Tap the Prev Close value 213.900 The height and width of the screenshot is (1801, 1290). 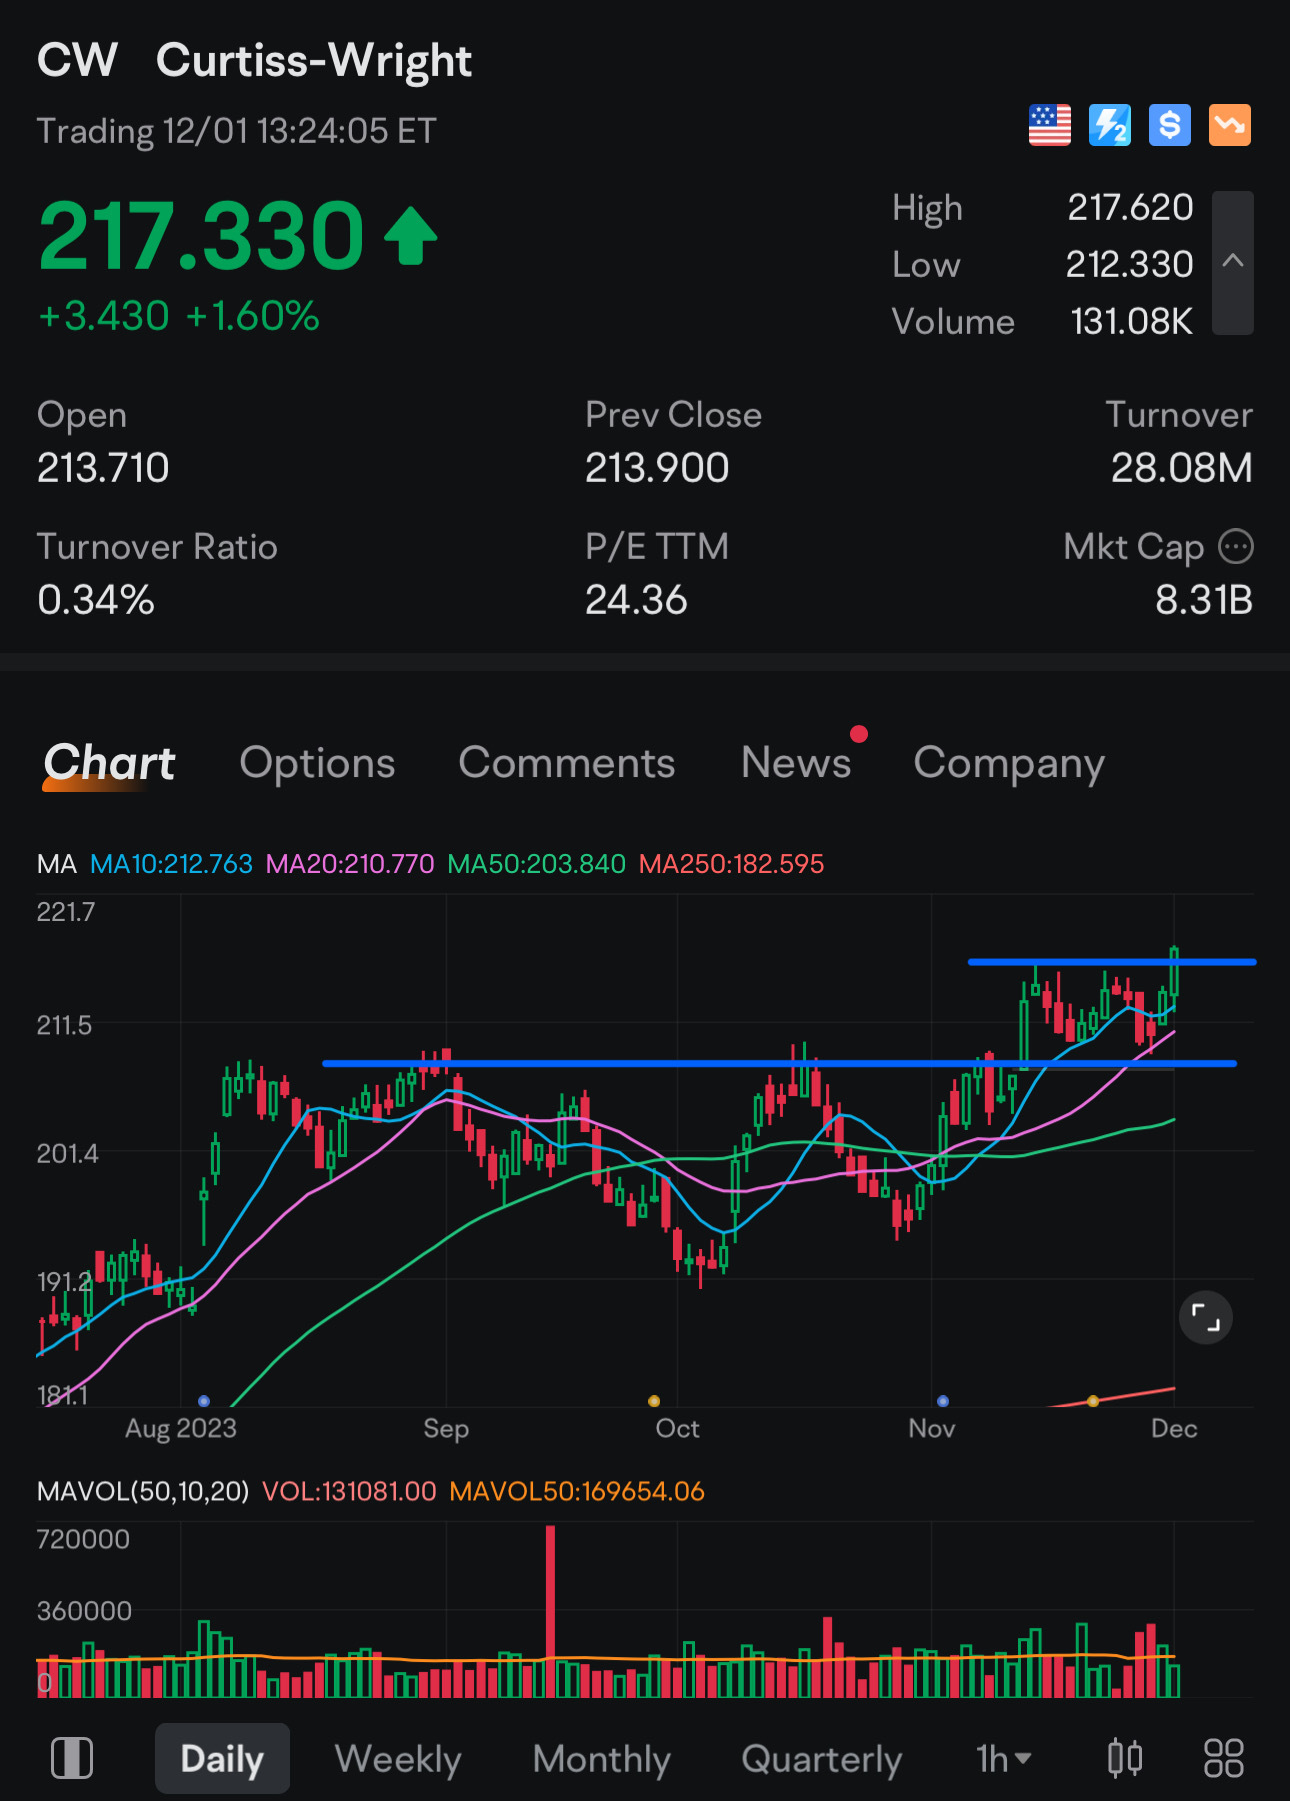(657, 468)
